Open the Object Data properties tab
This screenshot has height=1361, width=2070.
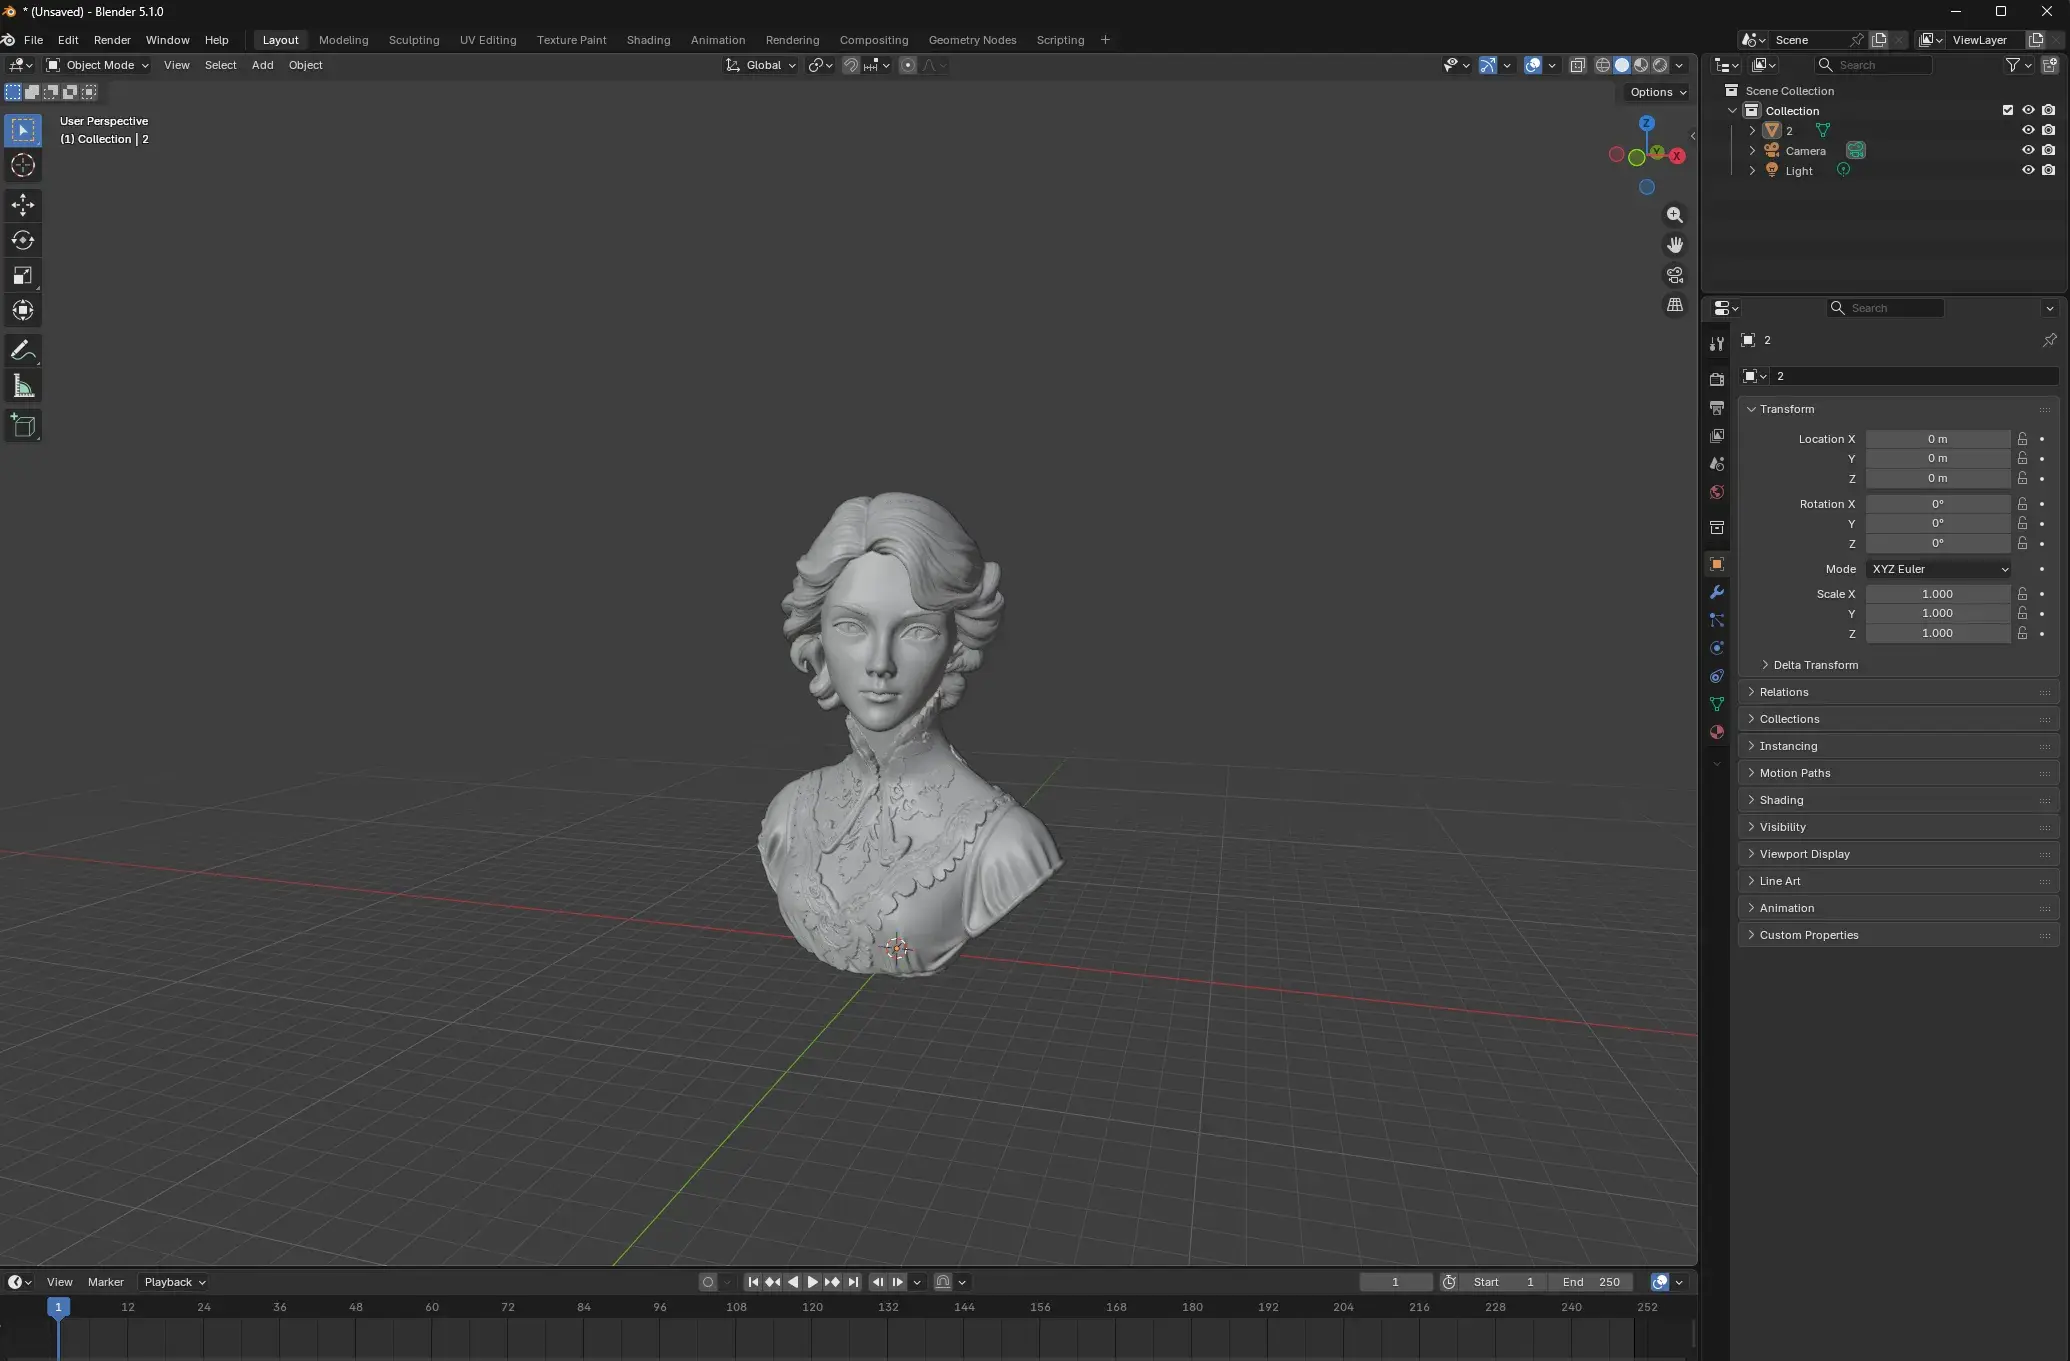(1717, 704)
